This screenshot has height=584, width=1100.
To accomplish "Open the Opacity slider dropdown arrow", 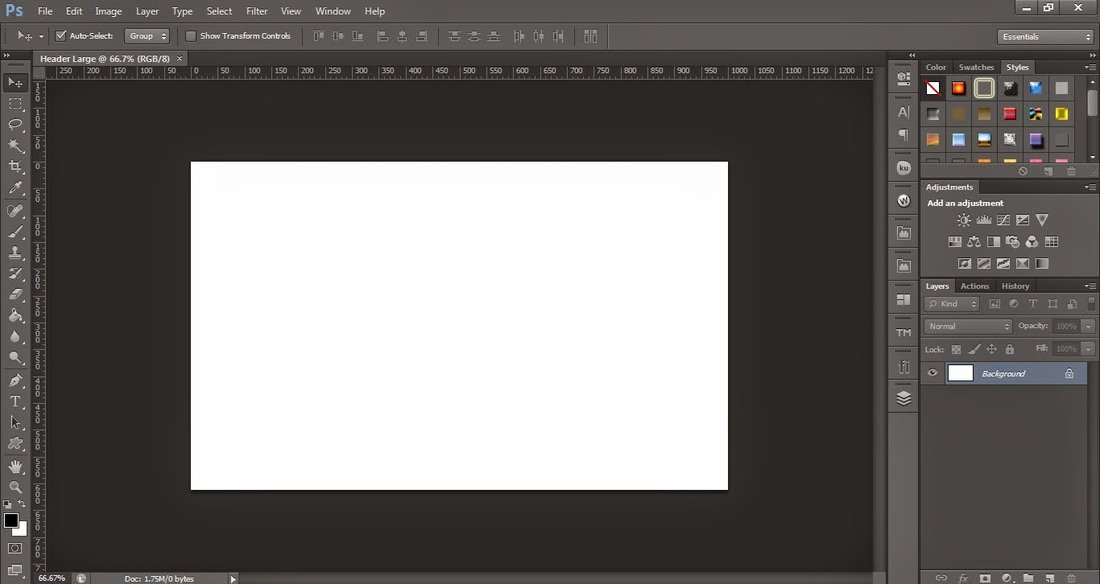I will coord(1089,326).
